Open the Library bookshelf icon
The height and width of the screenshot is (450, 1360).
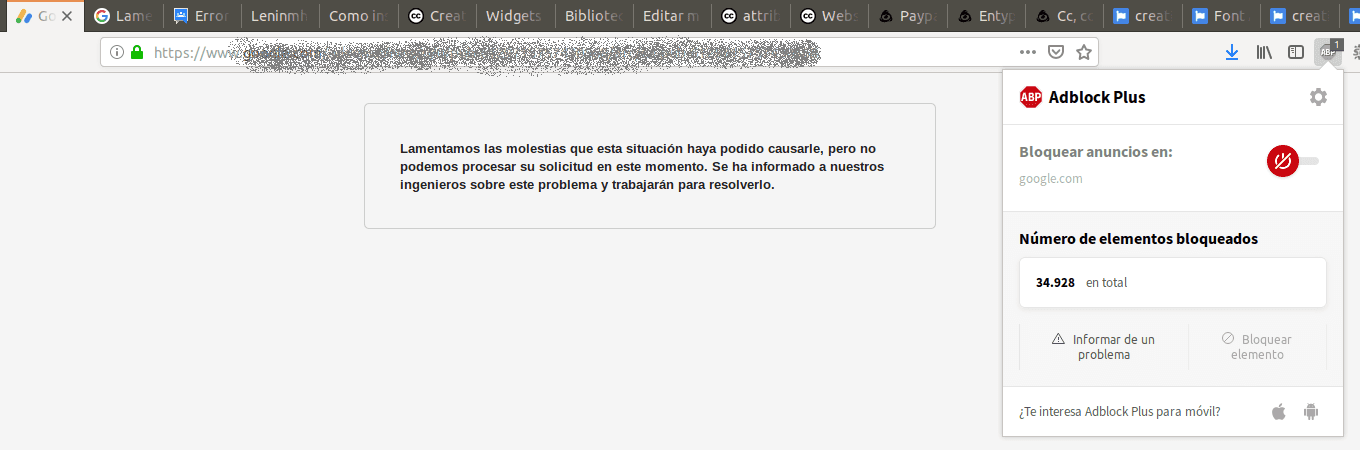[1264, 52]
